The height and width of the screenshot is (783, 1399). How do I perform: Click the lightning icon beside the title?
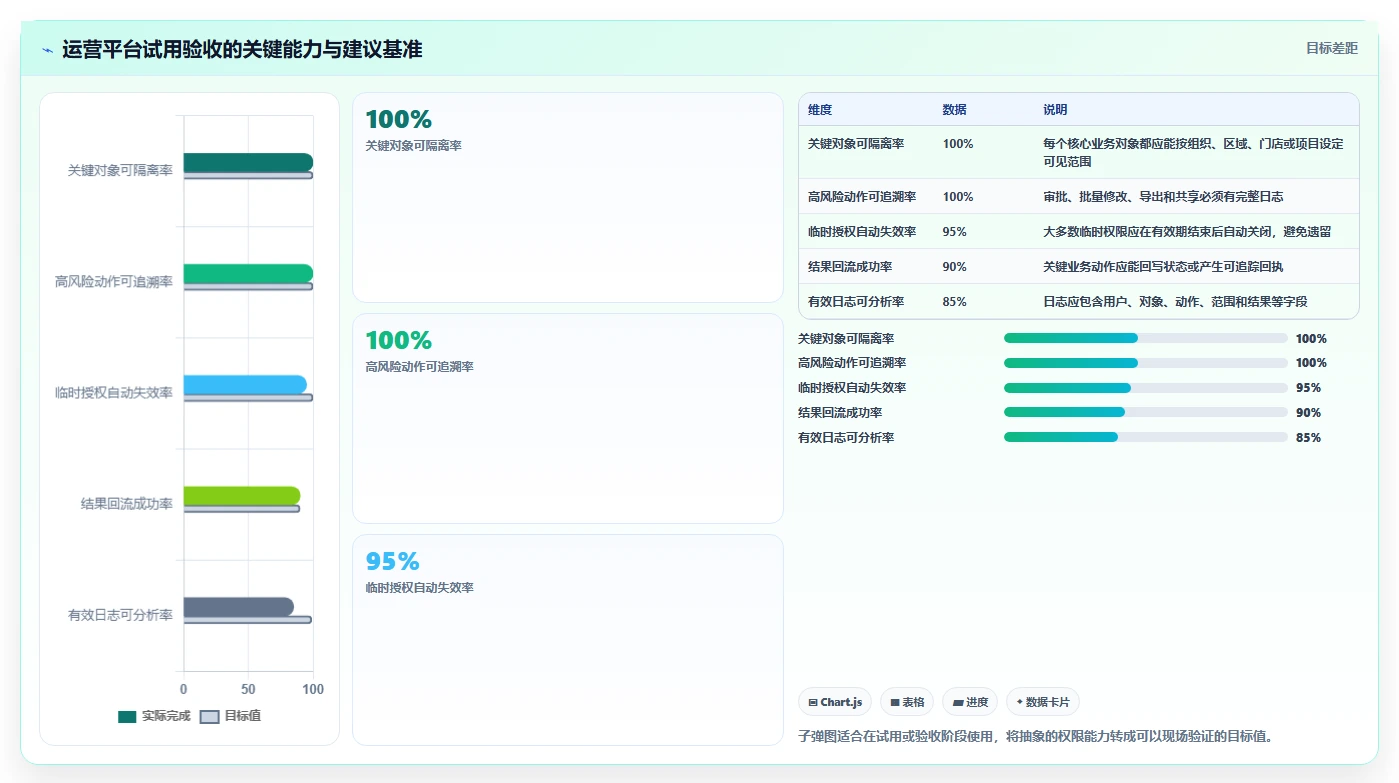coord(47,50)
